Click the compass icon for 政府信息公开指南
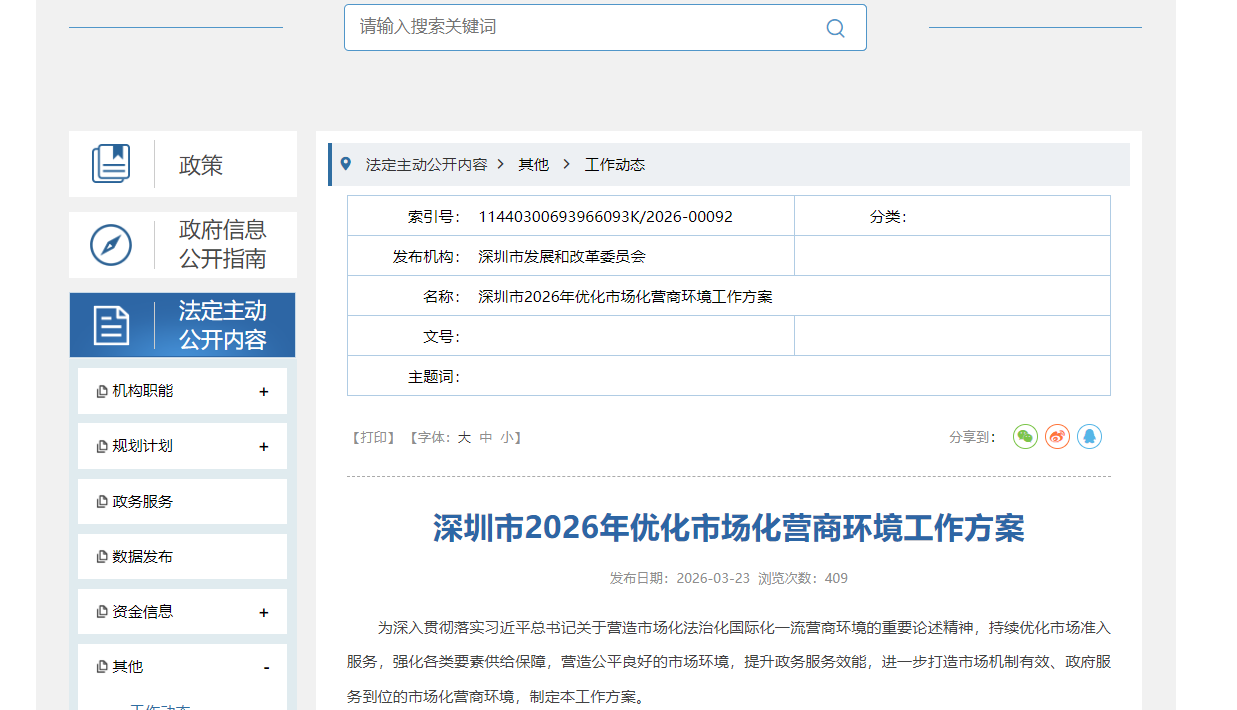 pos(111,245)
